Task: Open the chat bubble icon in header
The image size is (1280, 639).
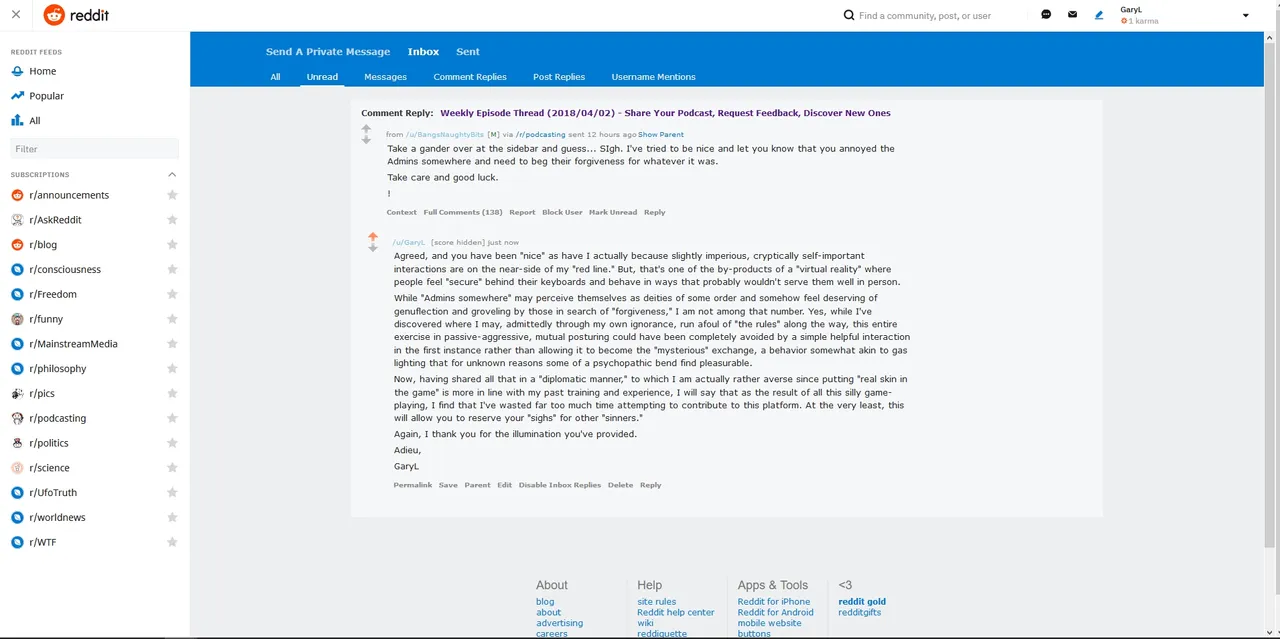Action: click(1046, 15)
